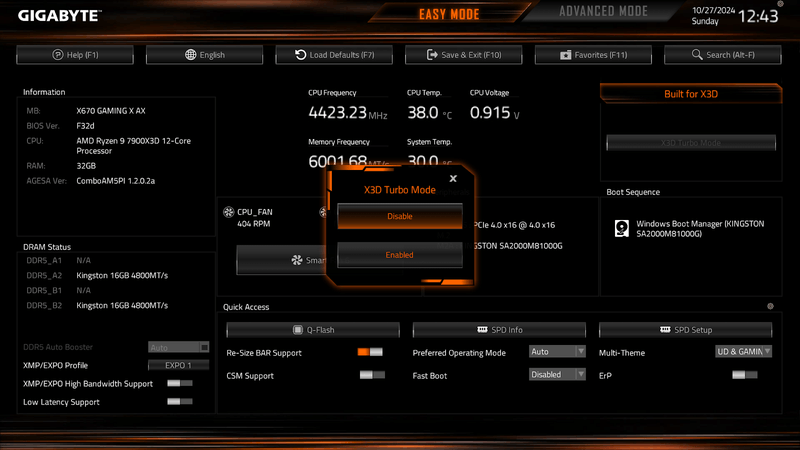Screen dimensions: 800x450
Task: Click the Built for X3D header
Action: pos(691,94)
